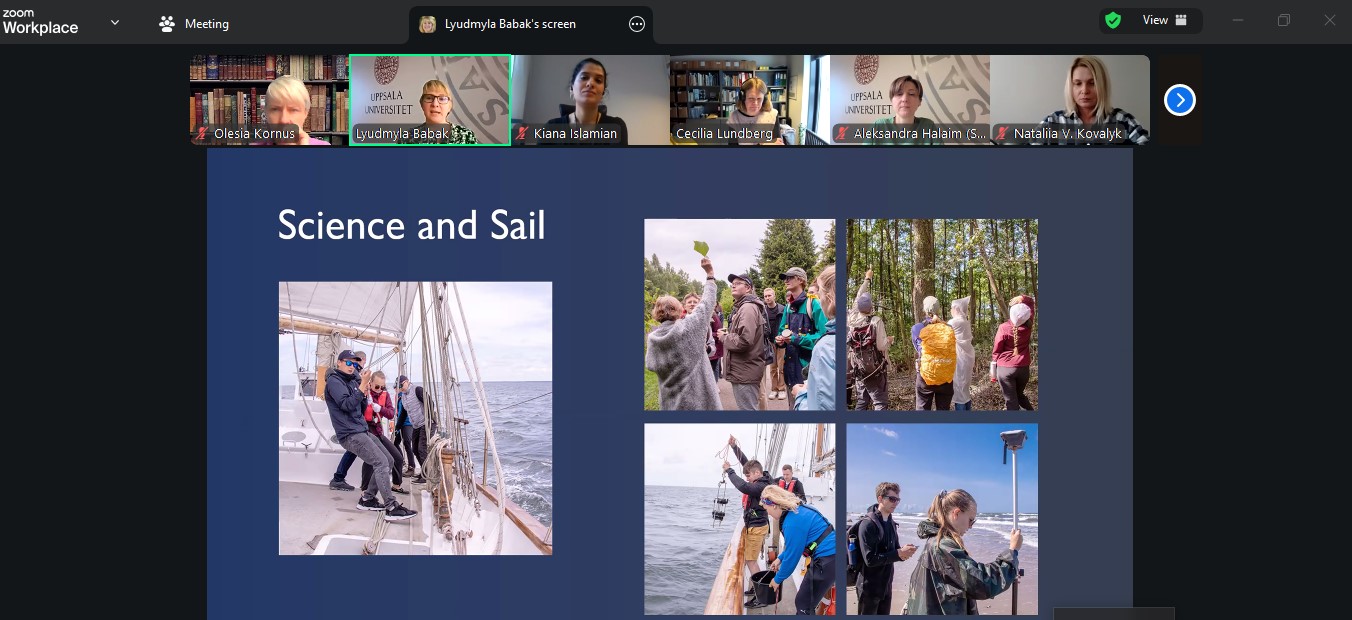Viewport: 1352px width, 620px height.
Task: Click Kiana Islamian's muted microphone icon
Action: (522, 134)
